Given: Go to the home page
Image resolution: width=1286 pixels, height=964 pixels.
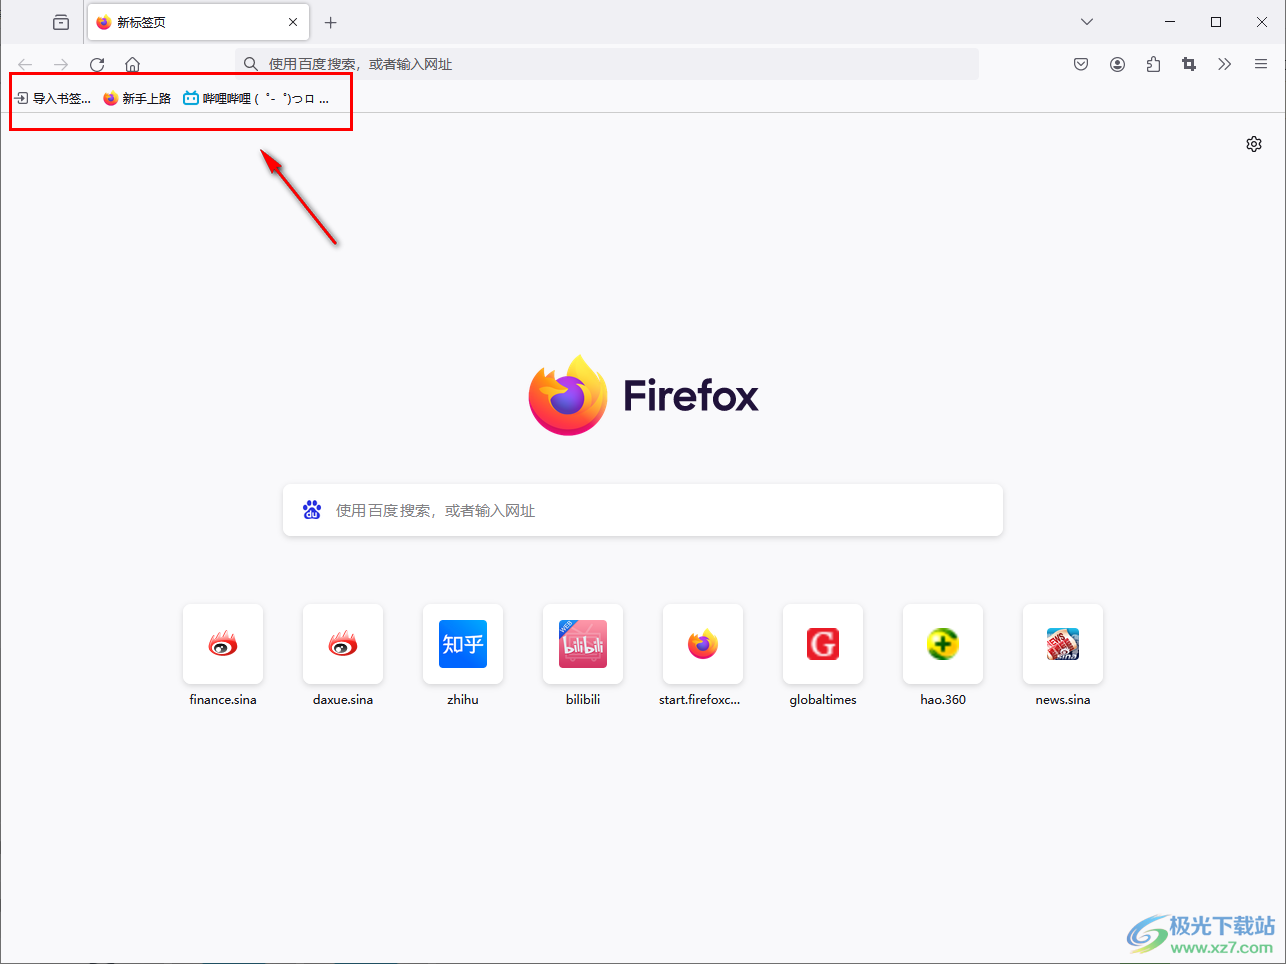Looking at the screenshot, I should pos(132,64).
